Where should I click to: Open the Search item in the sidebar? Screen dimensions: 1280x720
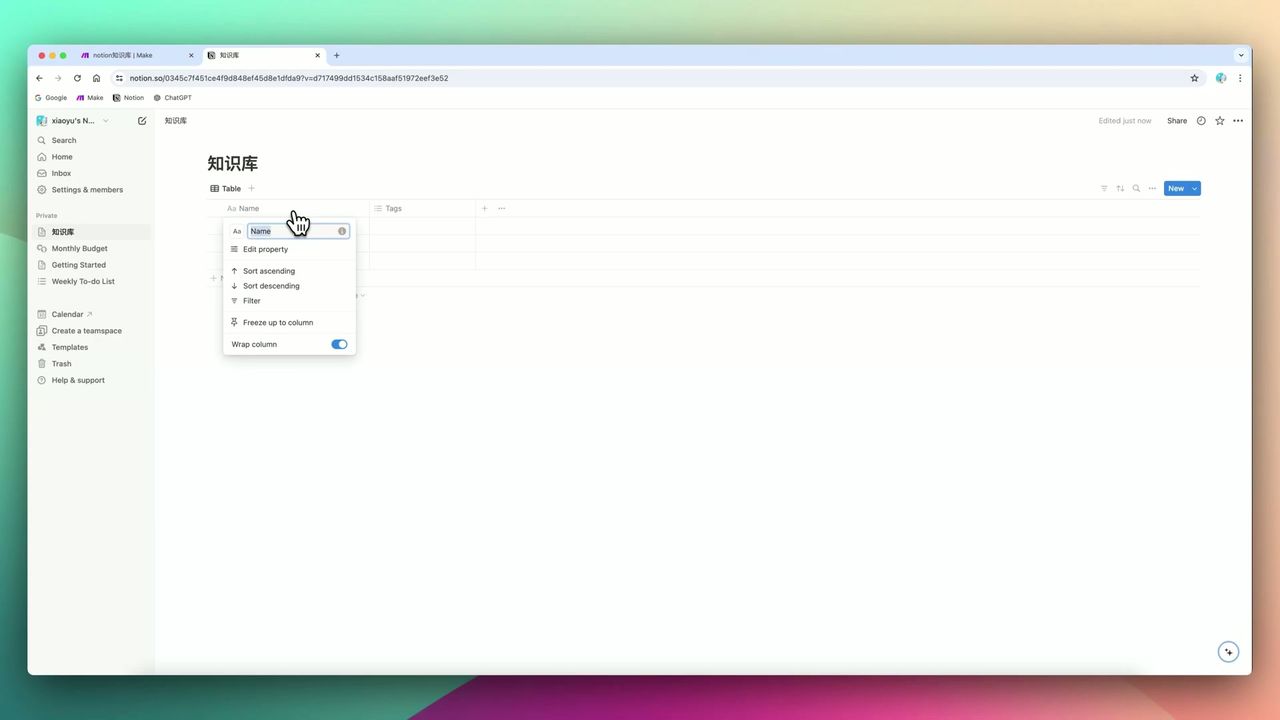(x=63, y=140)
